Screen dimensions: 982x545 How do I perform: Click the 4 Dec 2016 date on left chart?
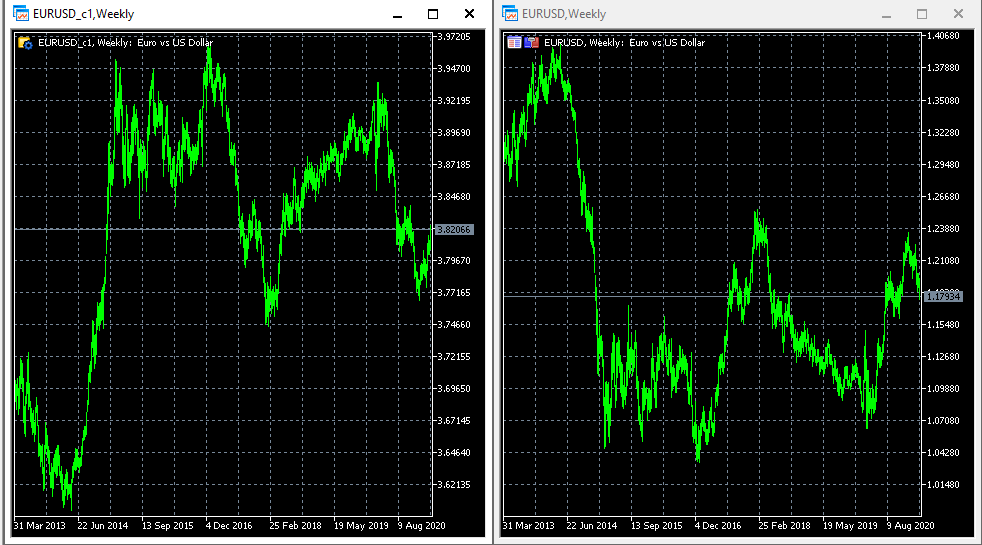[229, 526]
